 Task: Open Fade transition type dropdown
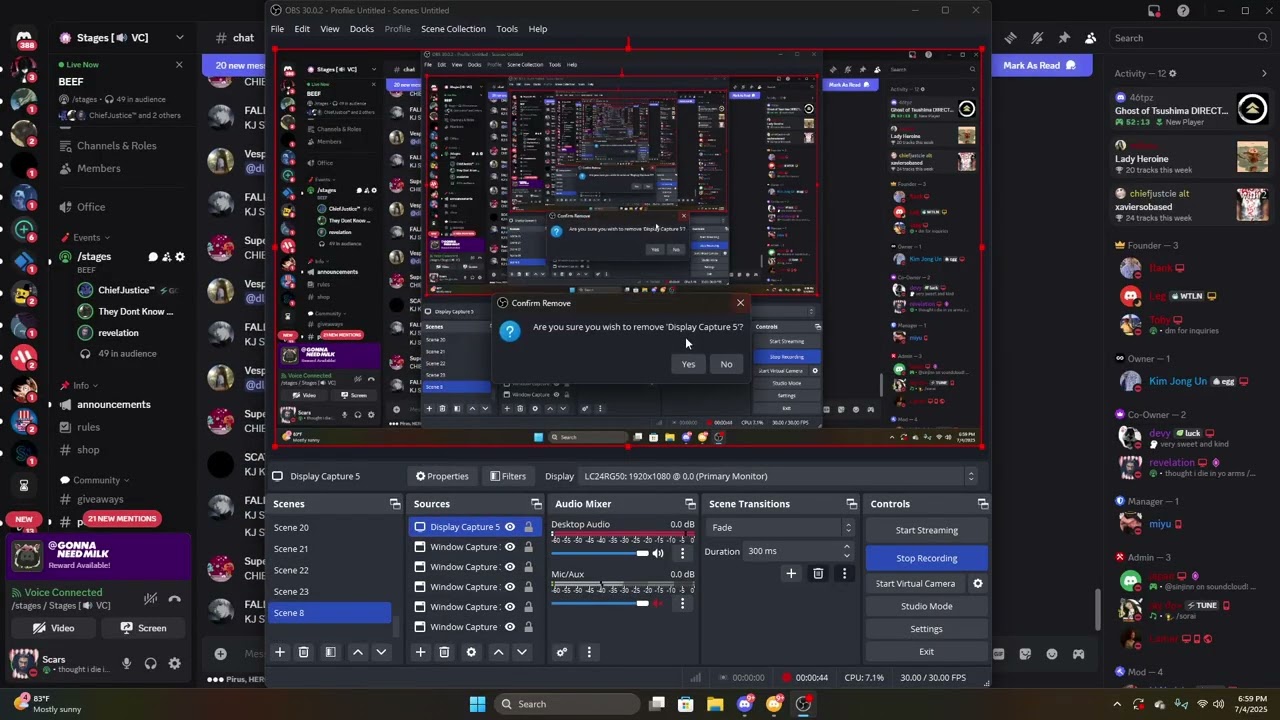click(781, 528)
